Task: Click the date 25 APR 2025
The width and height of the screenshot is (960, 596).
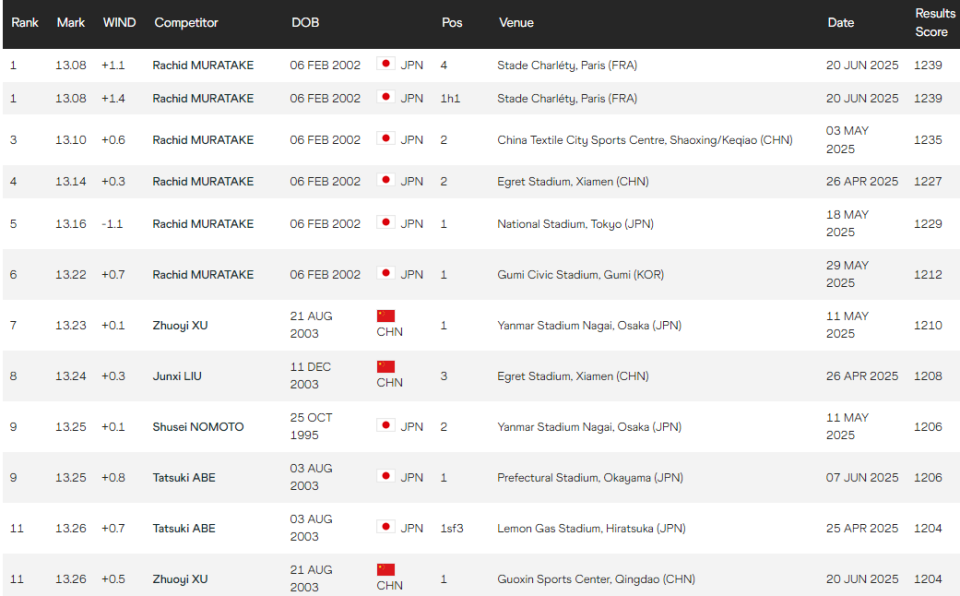Action: [x=862, y=528]
